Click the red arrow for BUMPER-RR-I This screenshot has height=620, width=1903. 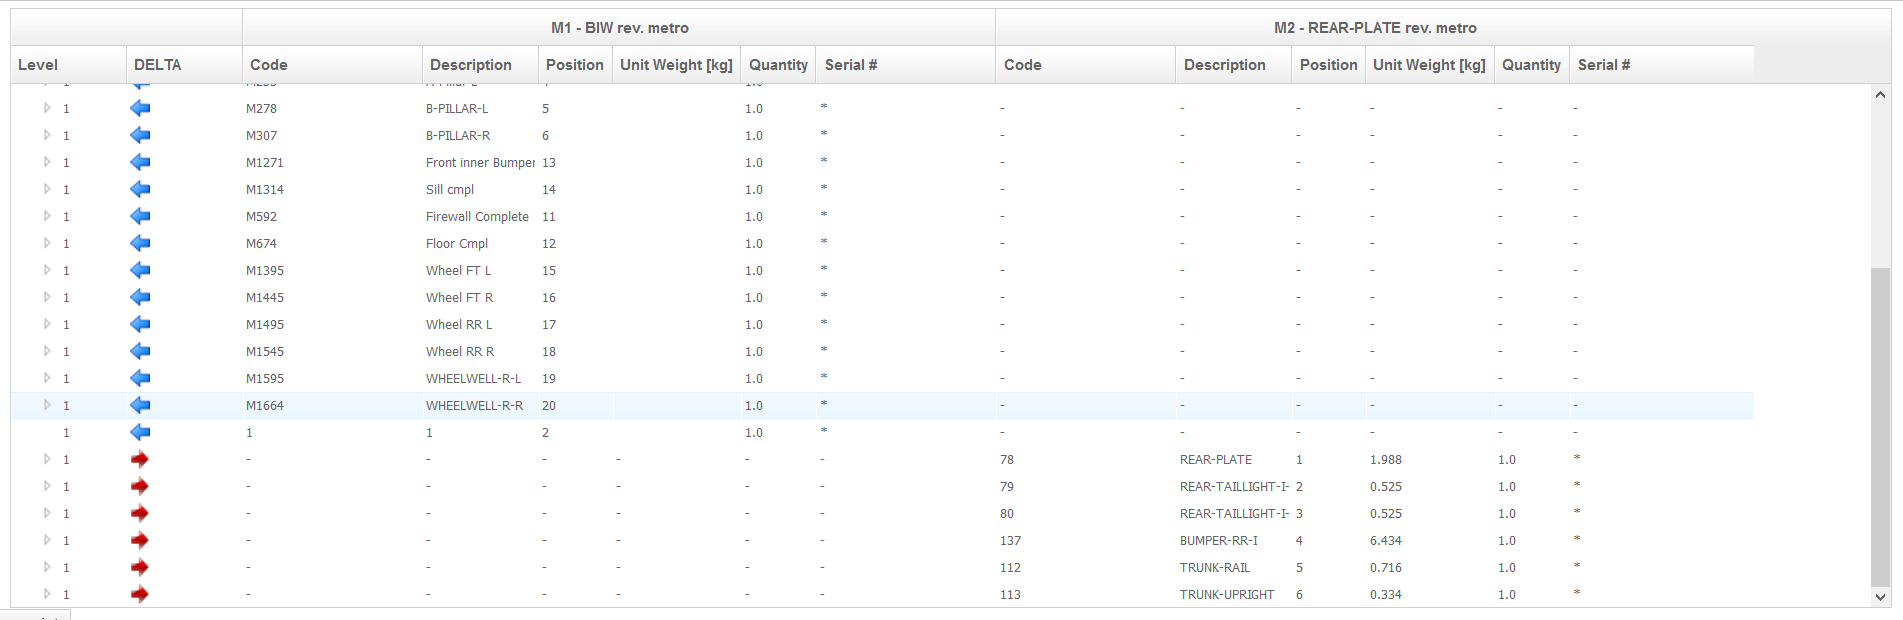(140, 540)
